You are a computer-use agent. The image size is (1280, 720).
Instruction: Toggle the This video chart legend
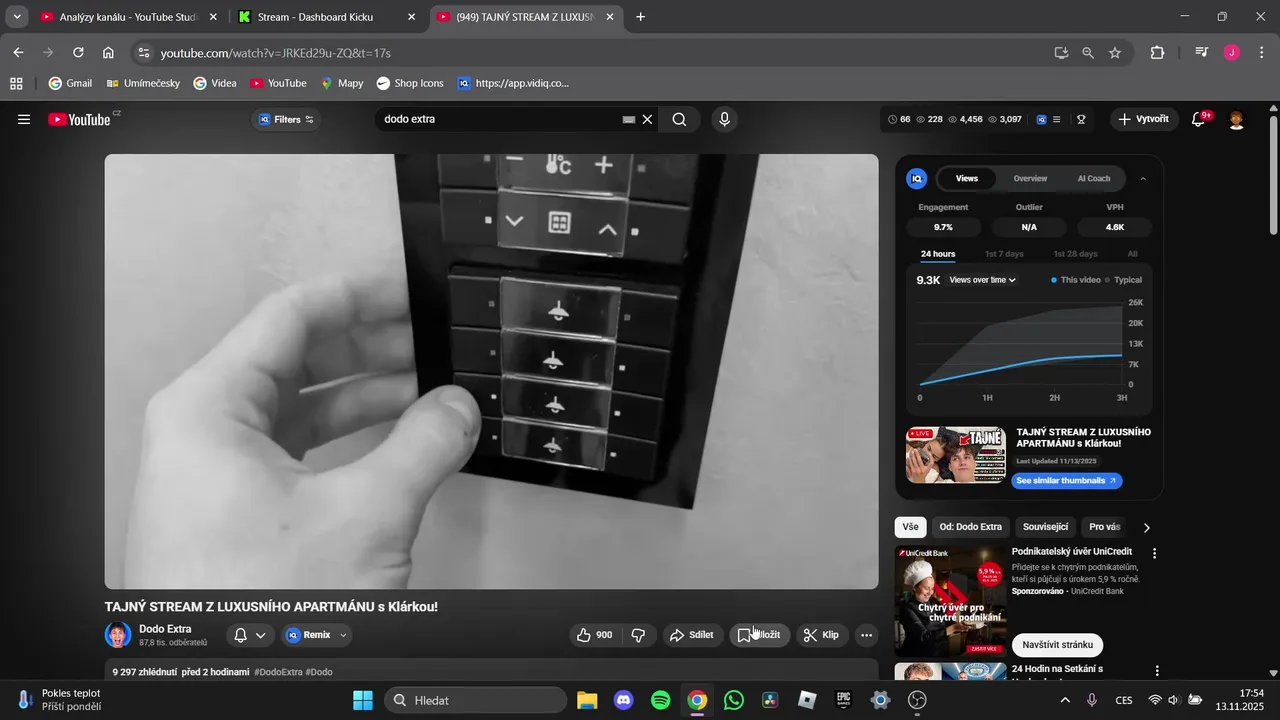coord(1076,280)
